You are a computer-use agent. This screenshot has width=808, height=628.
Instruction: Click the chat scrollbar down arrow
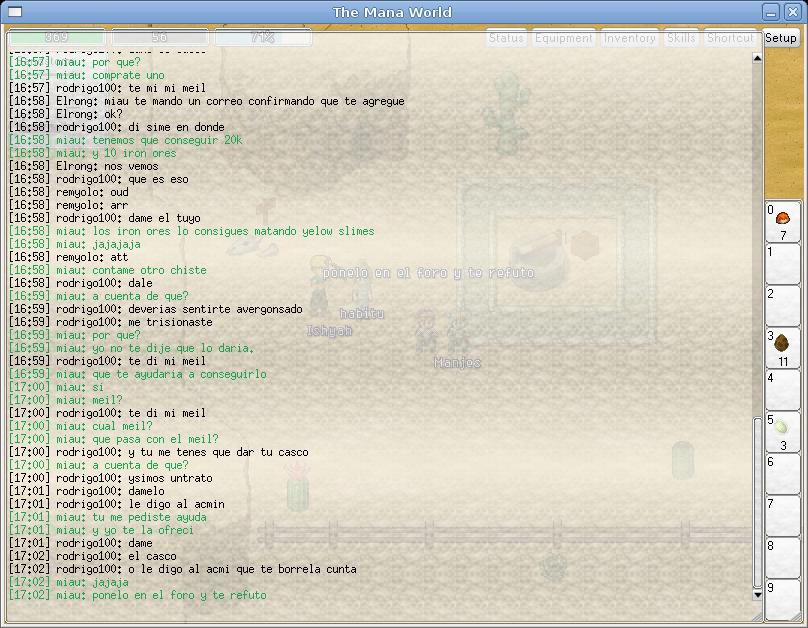click(757, 595)
